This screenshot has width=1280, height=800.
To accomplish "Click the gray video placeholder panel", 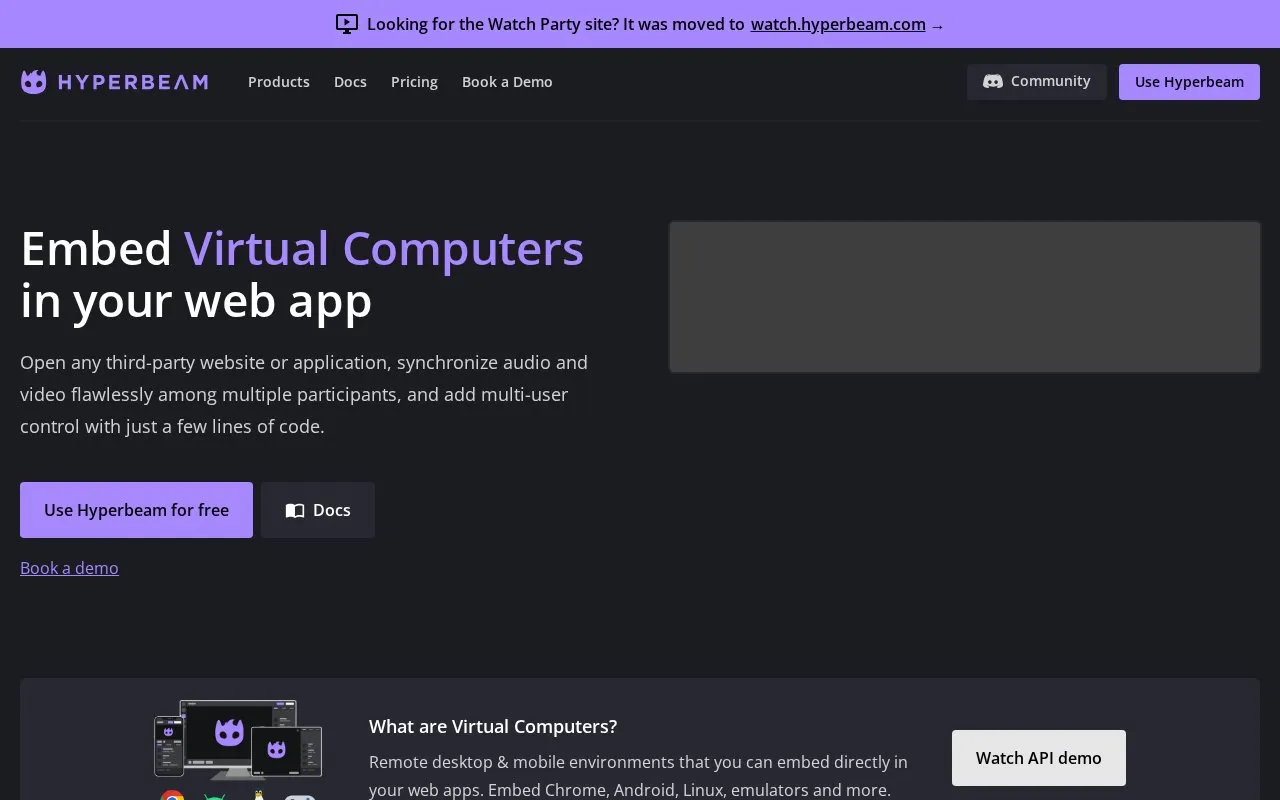I will [965, 297].
